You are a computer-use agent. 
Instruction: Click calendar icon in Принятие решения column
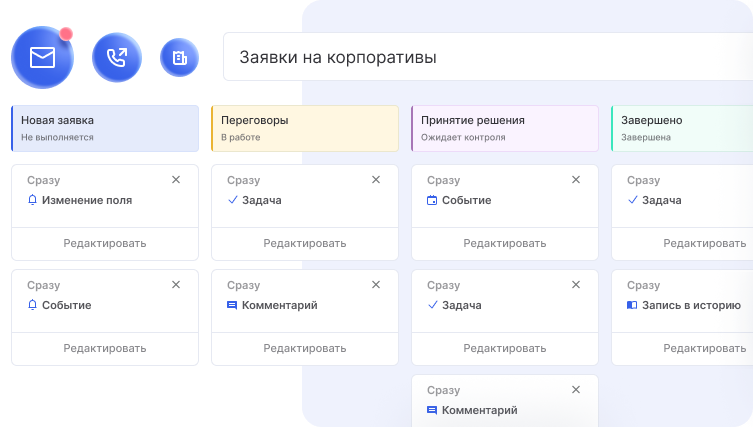432,200
